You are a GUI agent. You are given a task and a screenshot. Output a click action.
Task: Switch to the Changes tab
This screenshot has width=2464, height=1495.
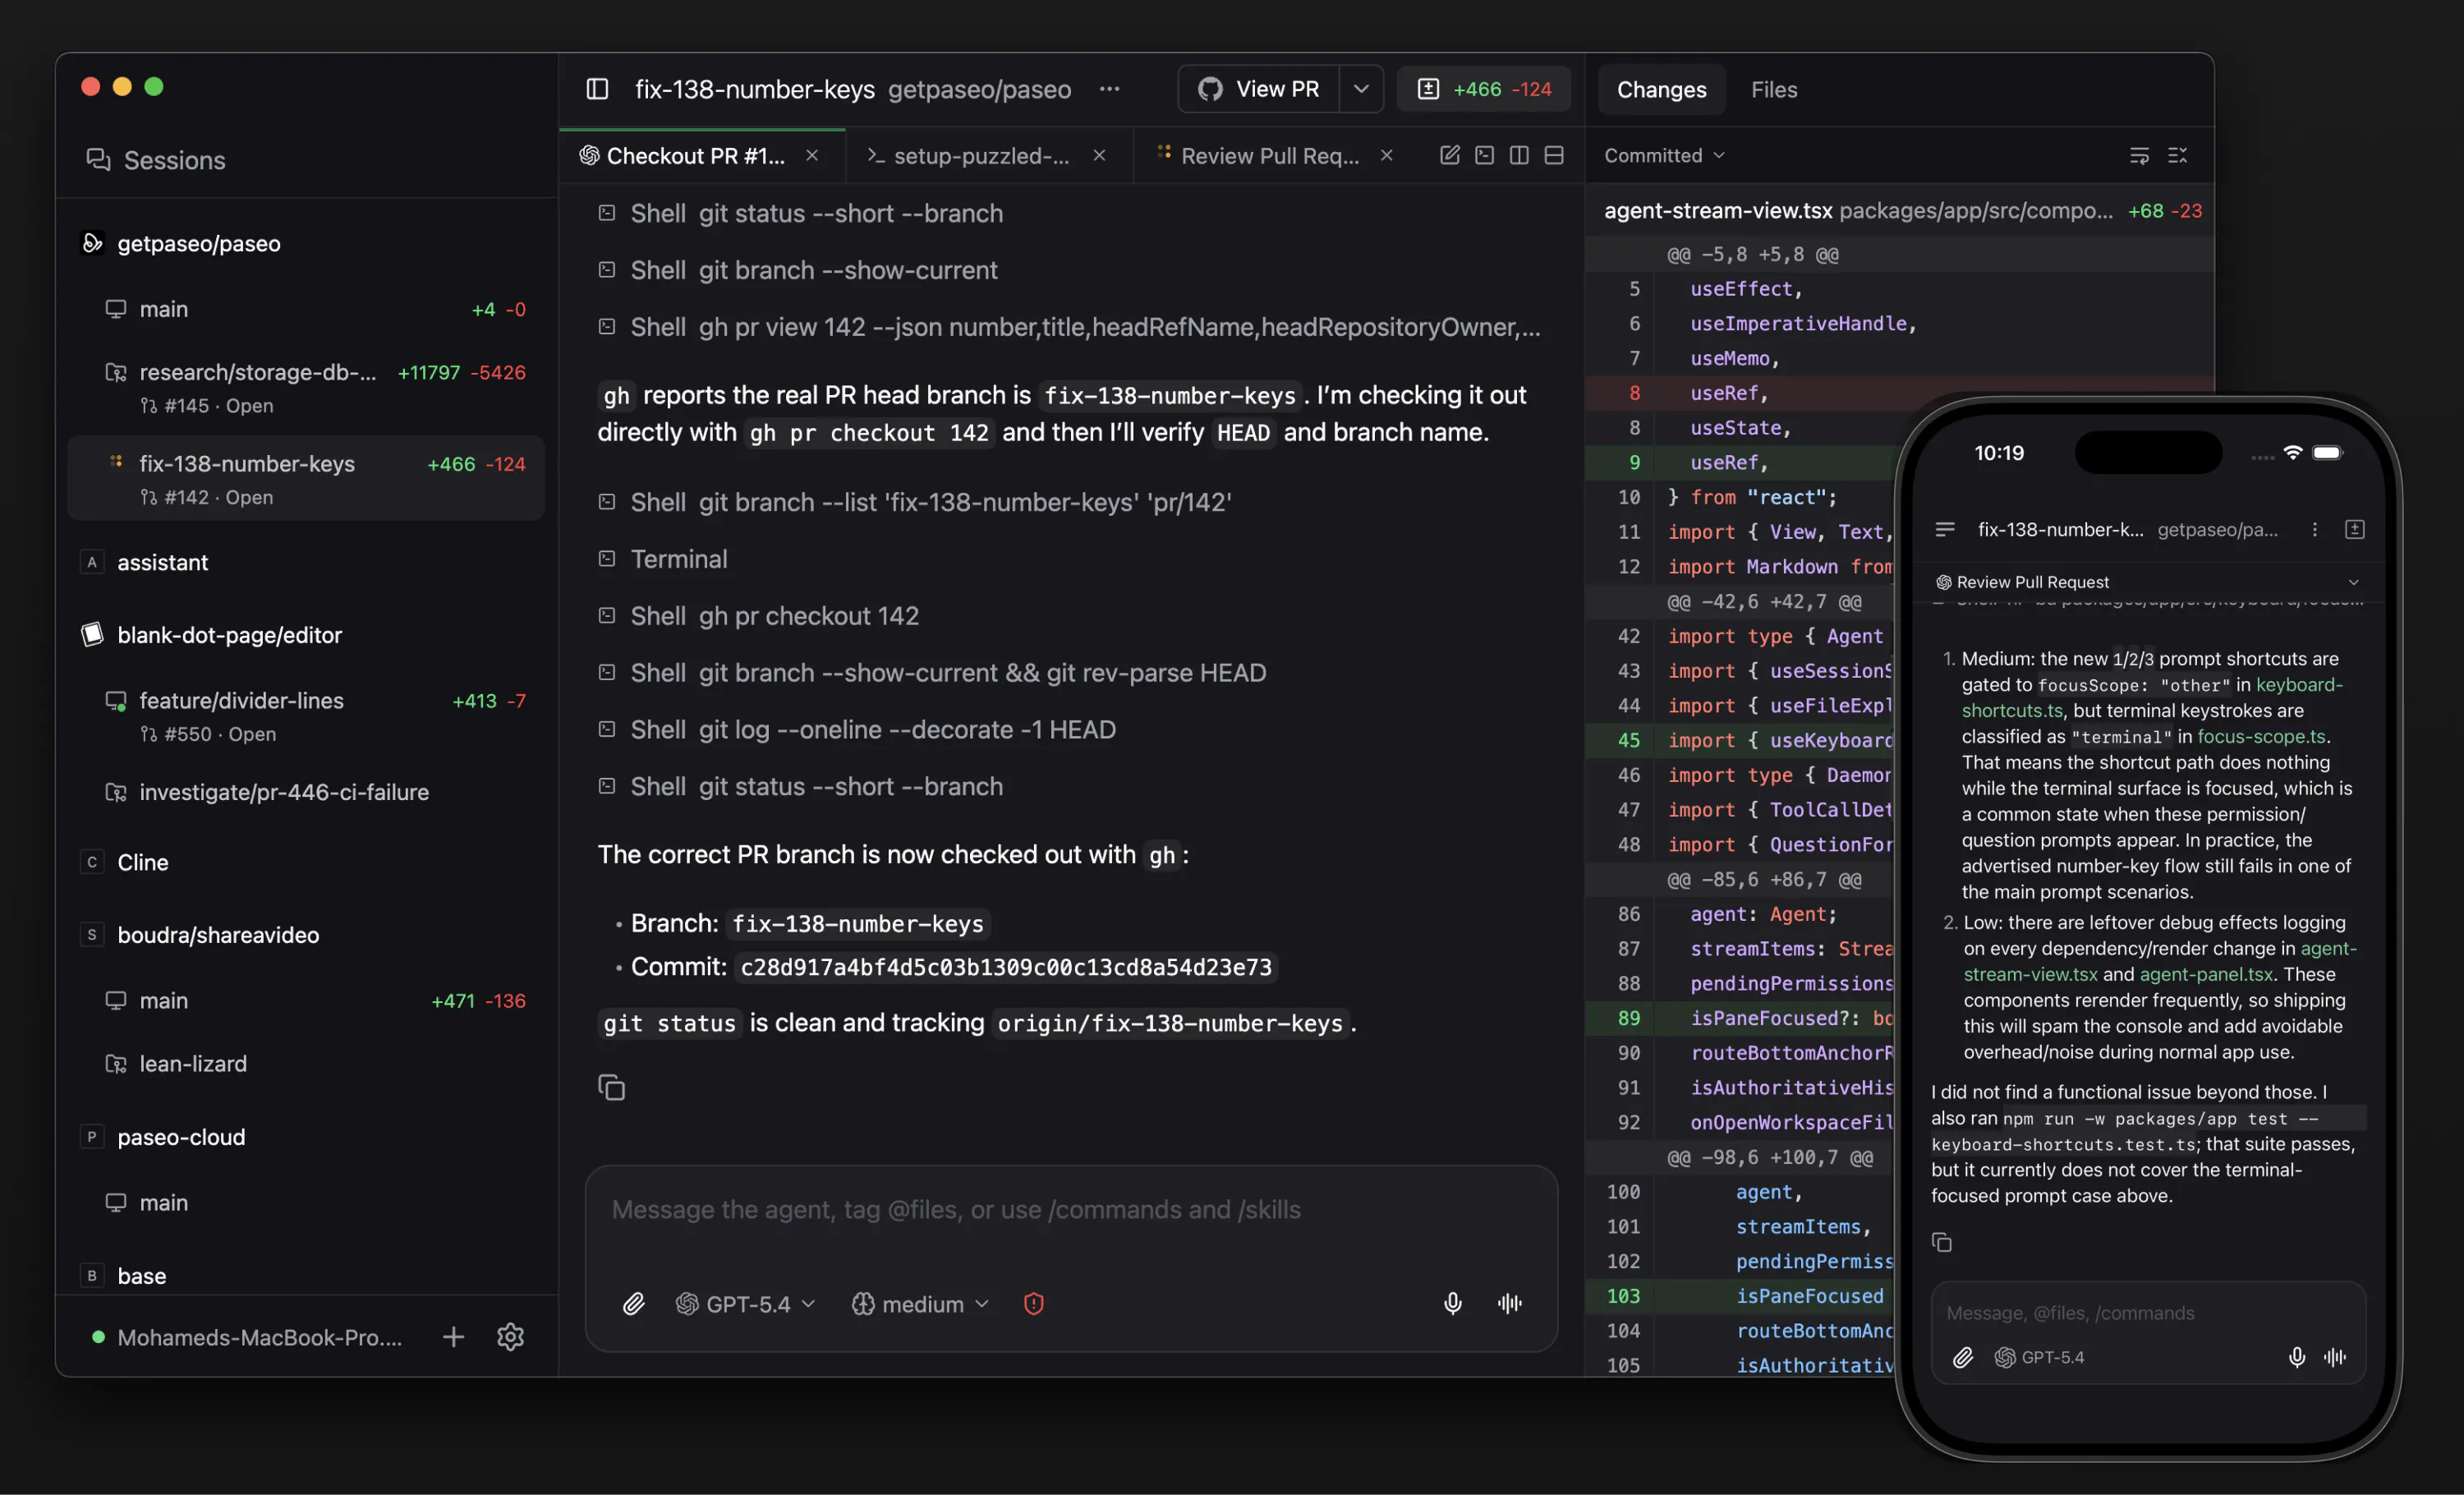[x=1661, y=89]
